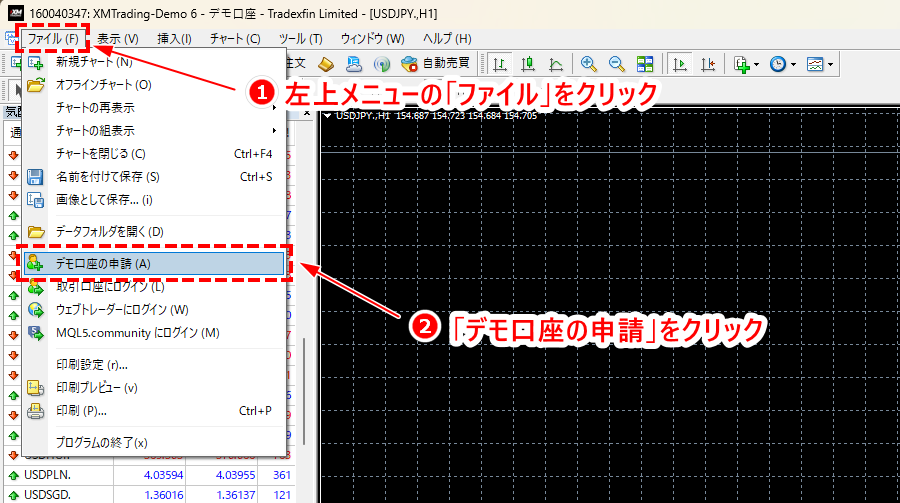Toggle chart auto scroll
Image resolution: width=900 pixels, height=503 pixels.
point(680,64)
